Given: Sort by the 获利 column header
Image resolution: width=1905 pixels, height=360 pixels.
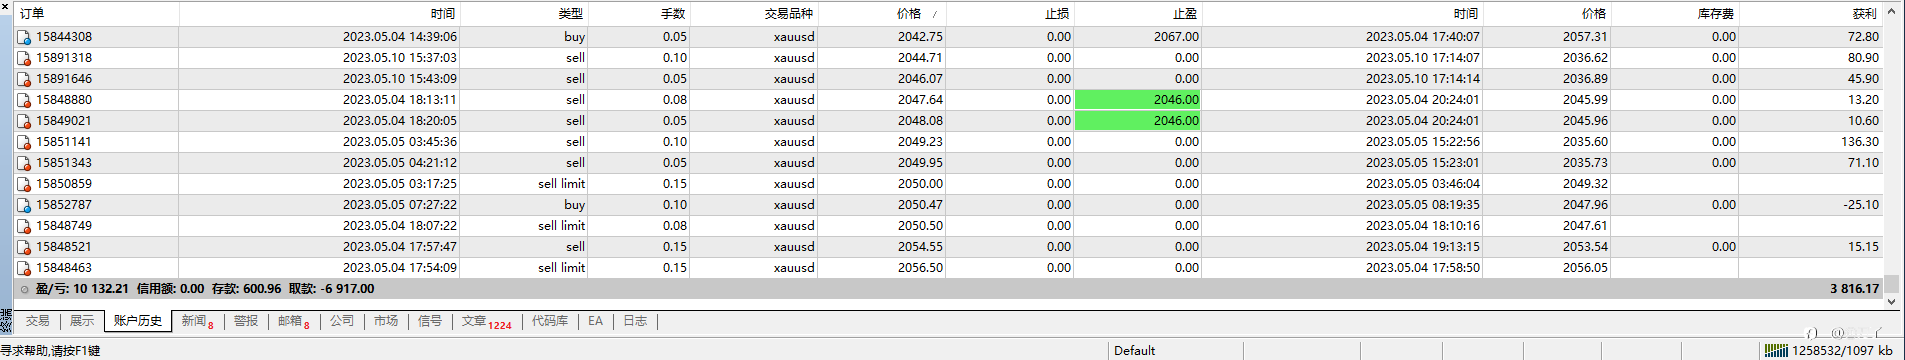Looking at the screenshot, I should (x=1810, y=14).
